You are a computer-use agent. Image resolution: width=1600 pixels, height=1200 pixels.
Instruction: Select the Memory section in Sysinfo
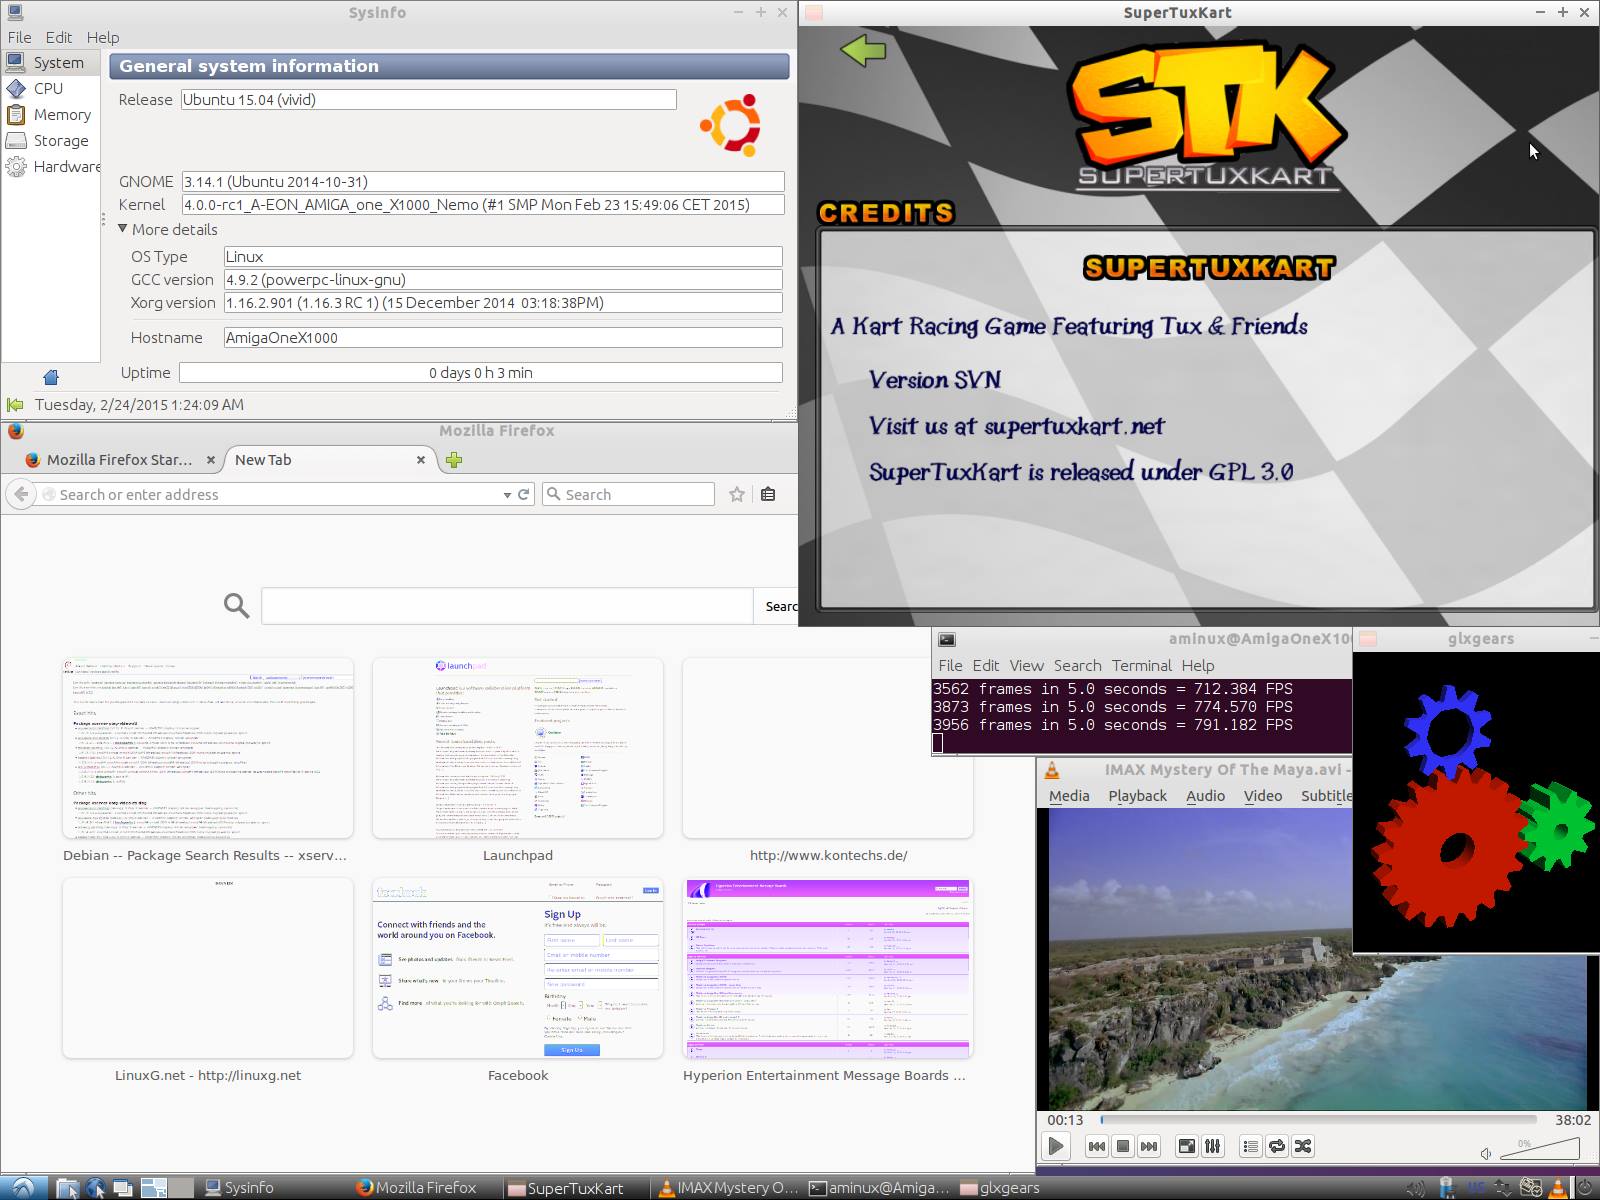61,115
